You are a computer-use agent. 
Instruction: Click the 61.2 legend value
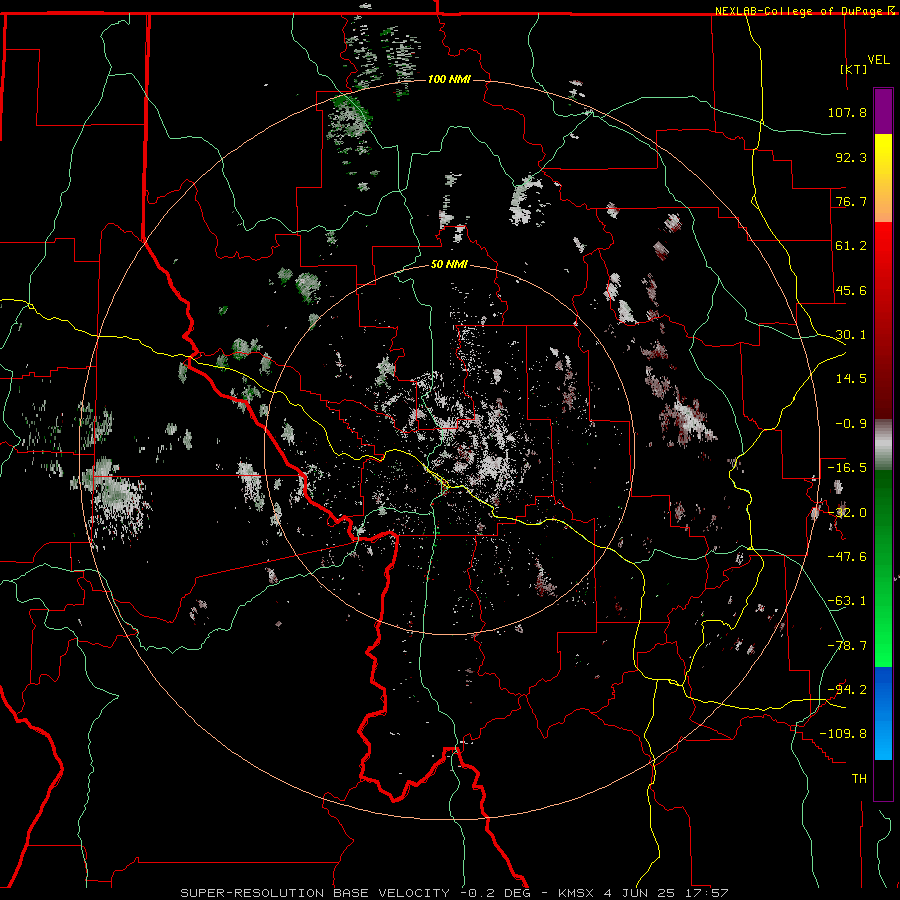click(851, 246)
